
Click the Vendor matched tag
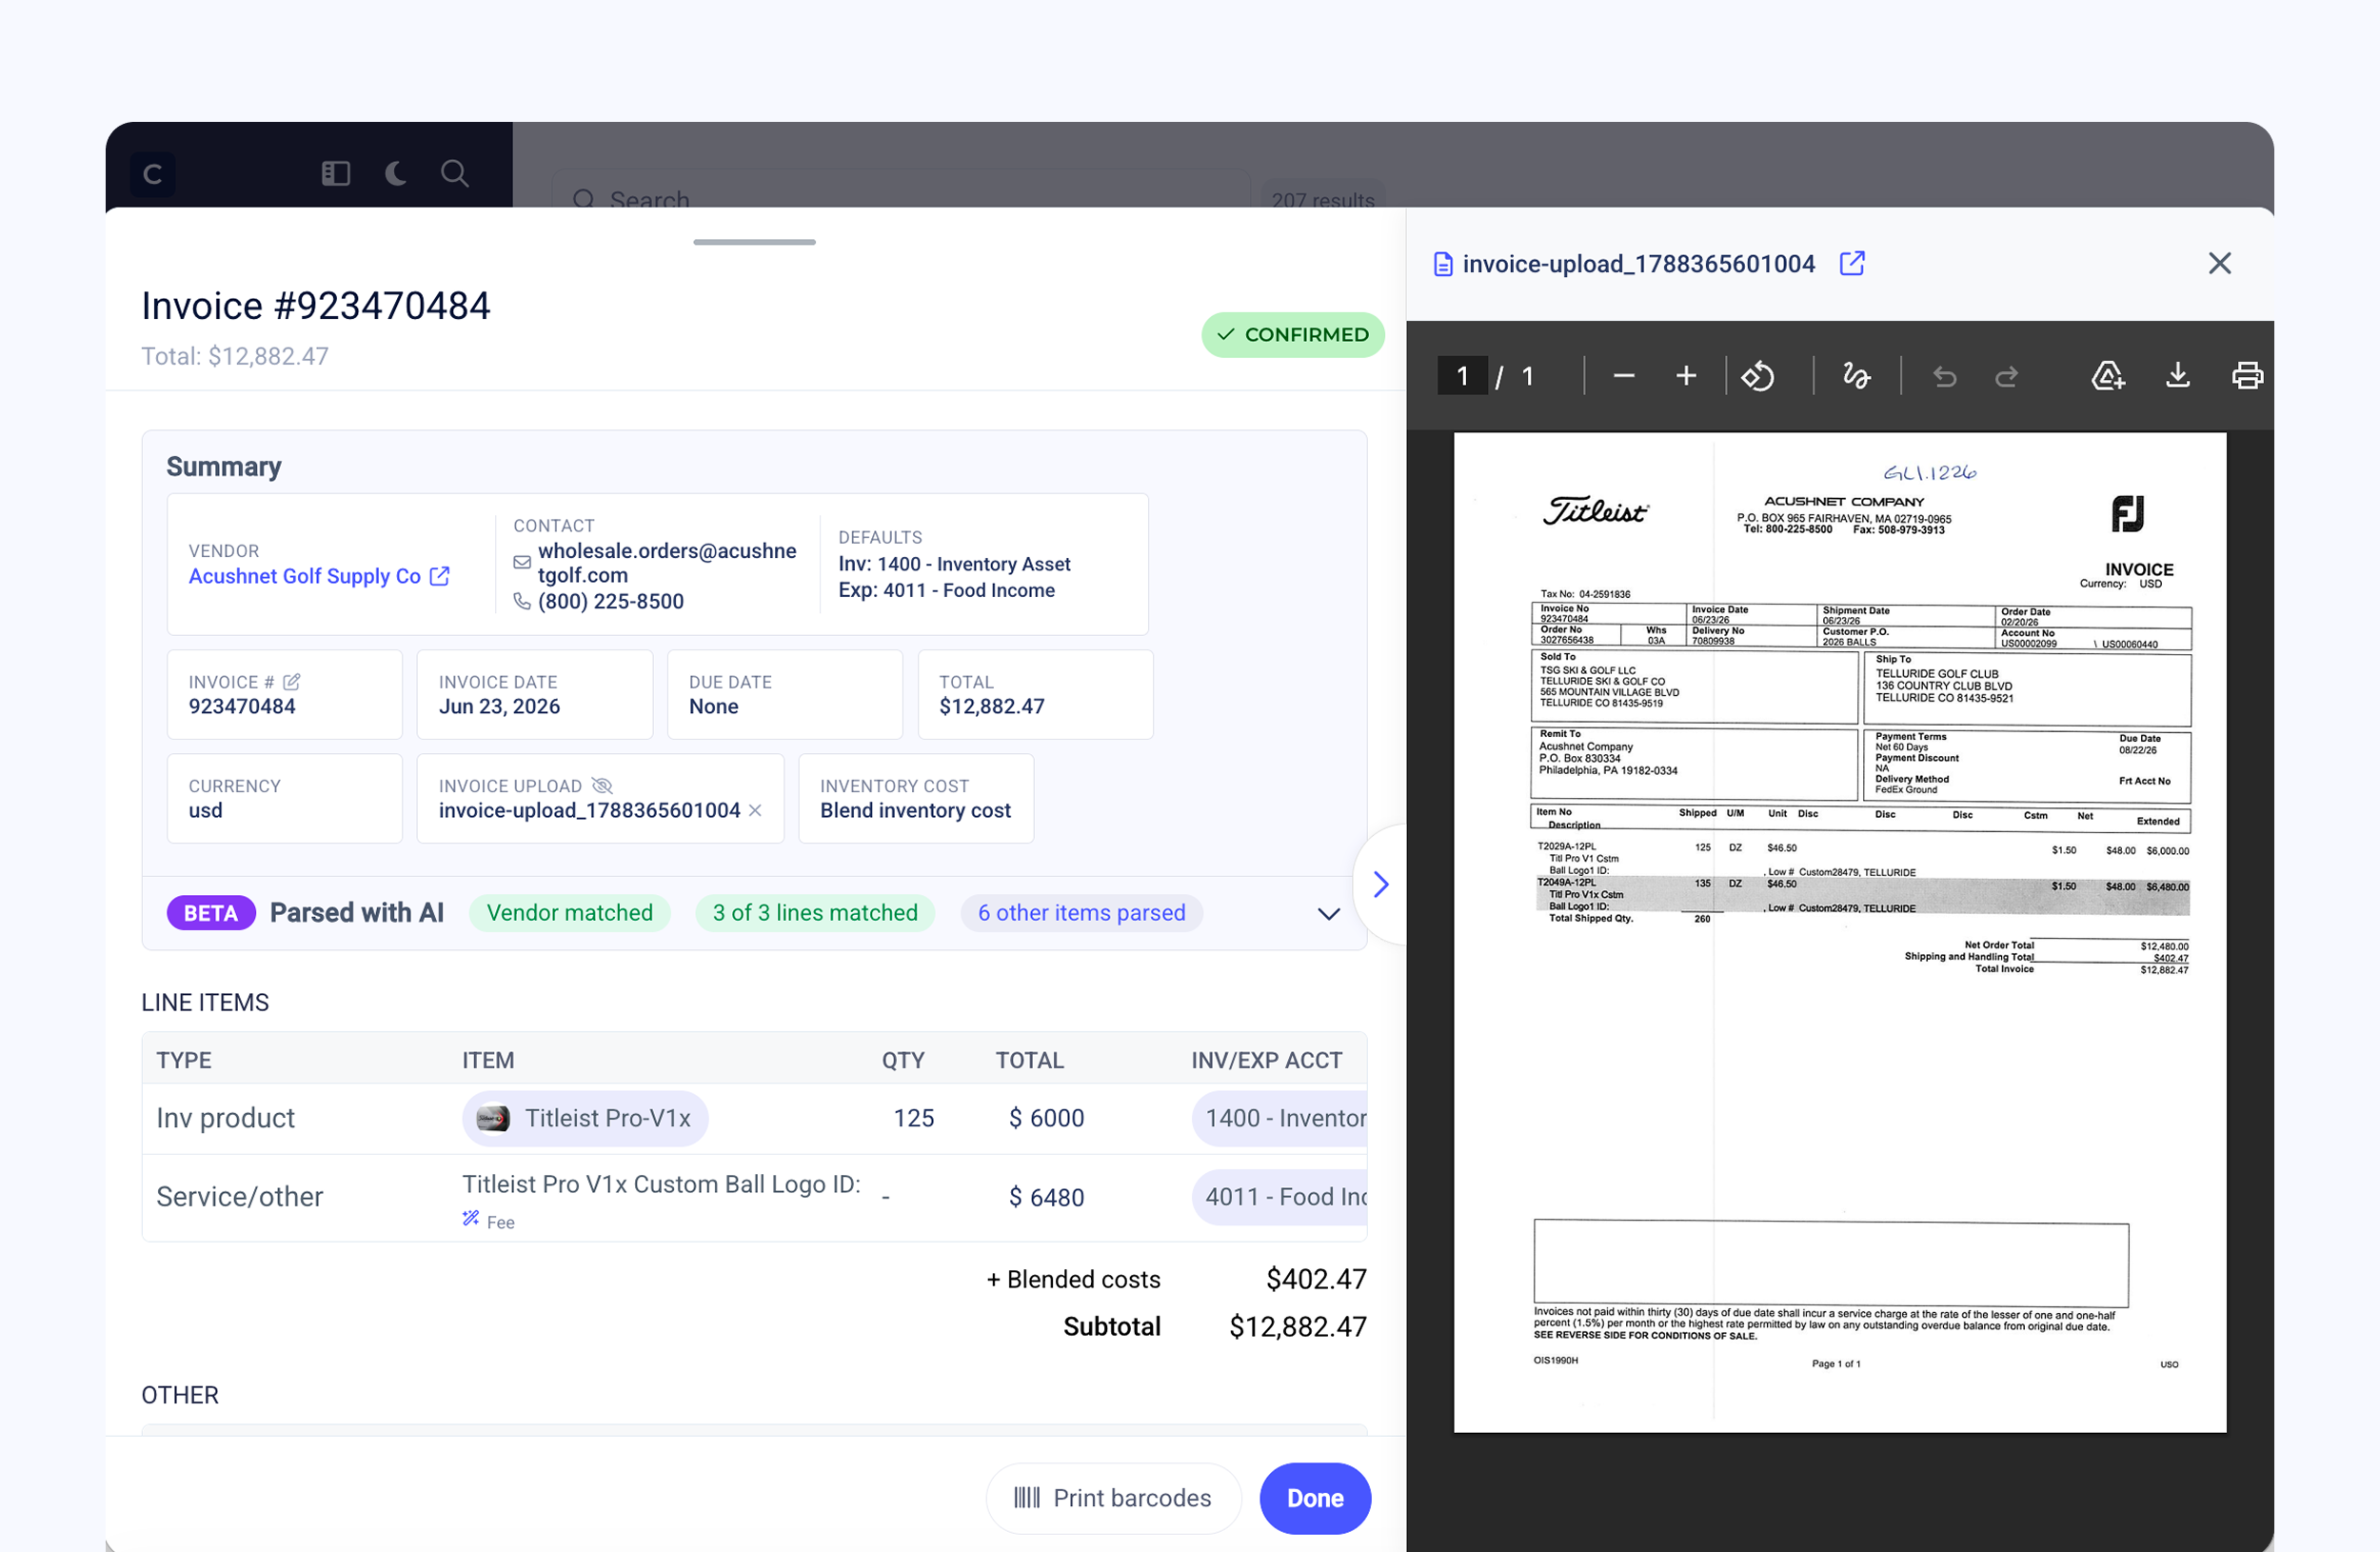570,913
